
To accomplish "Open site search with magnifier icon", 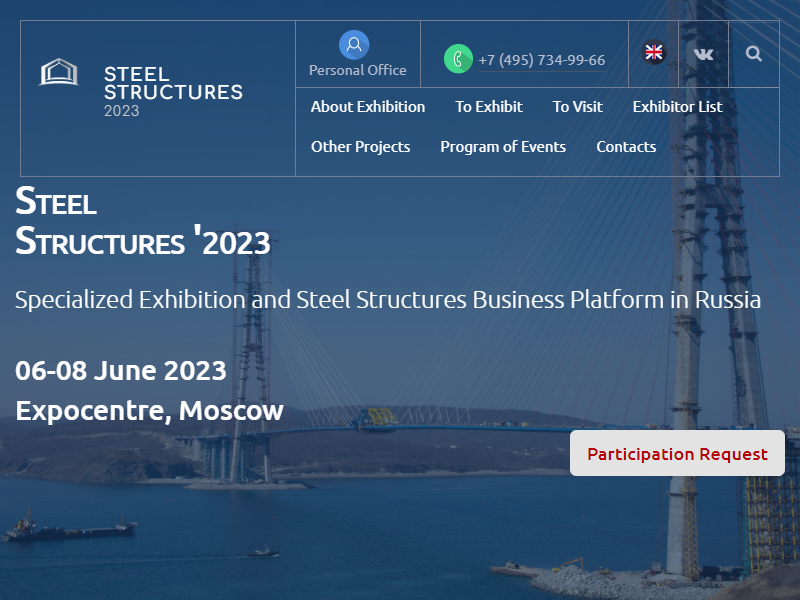I will click(754, 54).
